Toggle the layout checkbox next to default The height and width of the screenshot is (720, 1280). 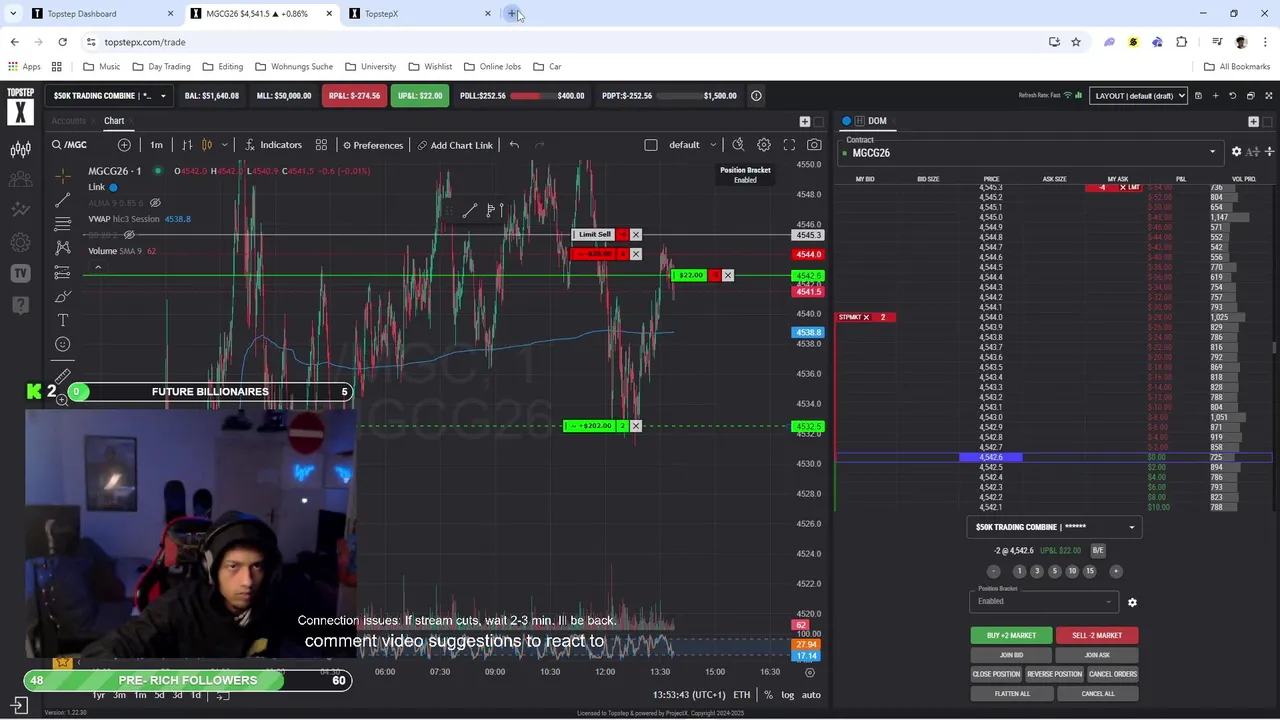click(651, 145)
